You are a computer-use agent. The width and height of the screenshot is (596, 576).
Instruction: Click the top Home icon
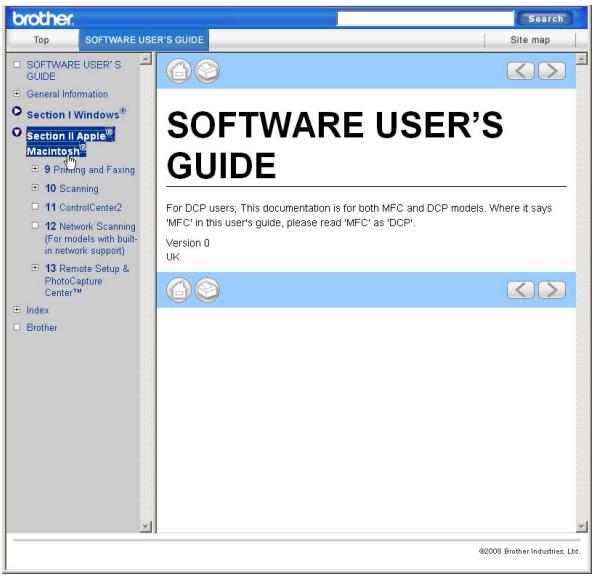pos(179,71)
